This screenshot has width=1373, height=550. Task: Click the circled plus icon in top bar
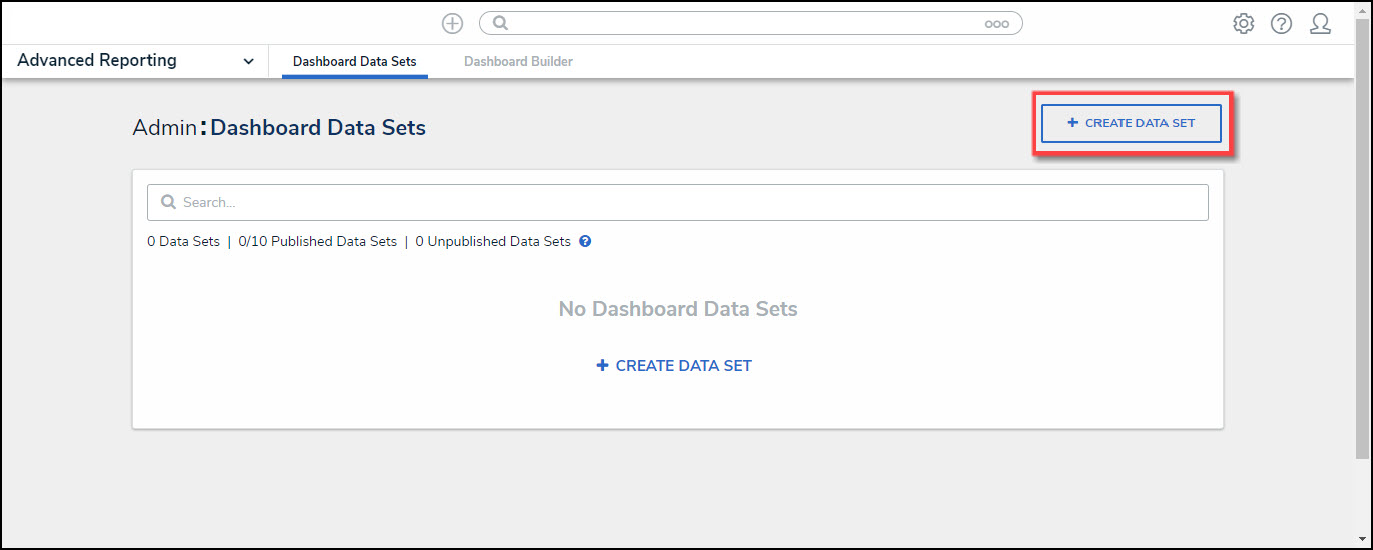[452, 23]
